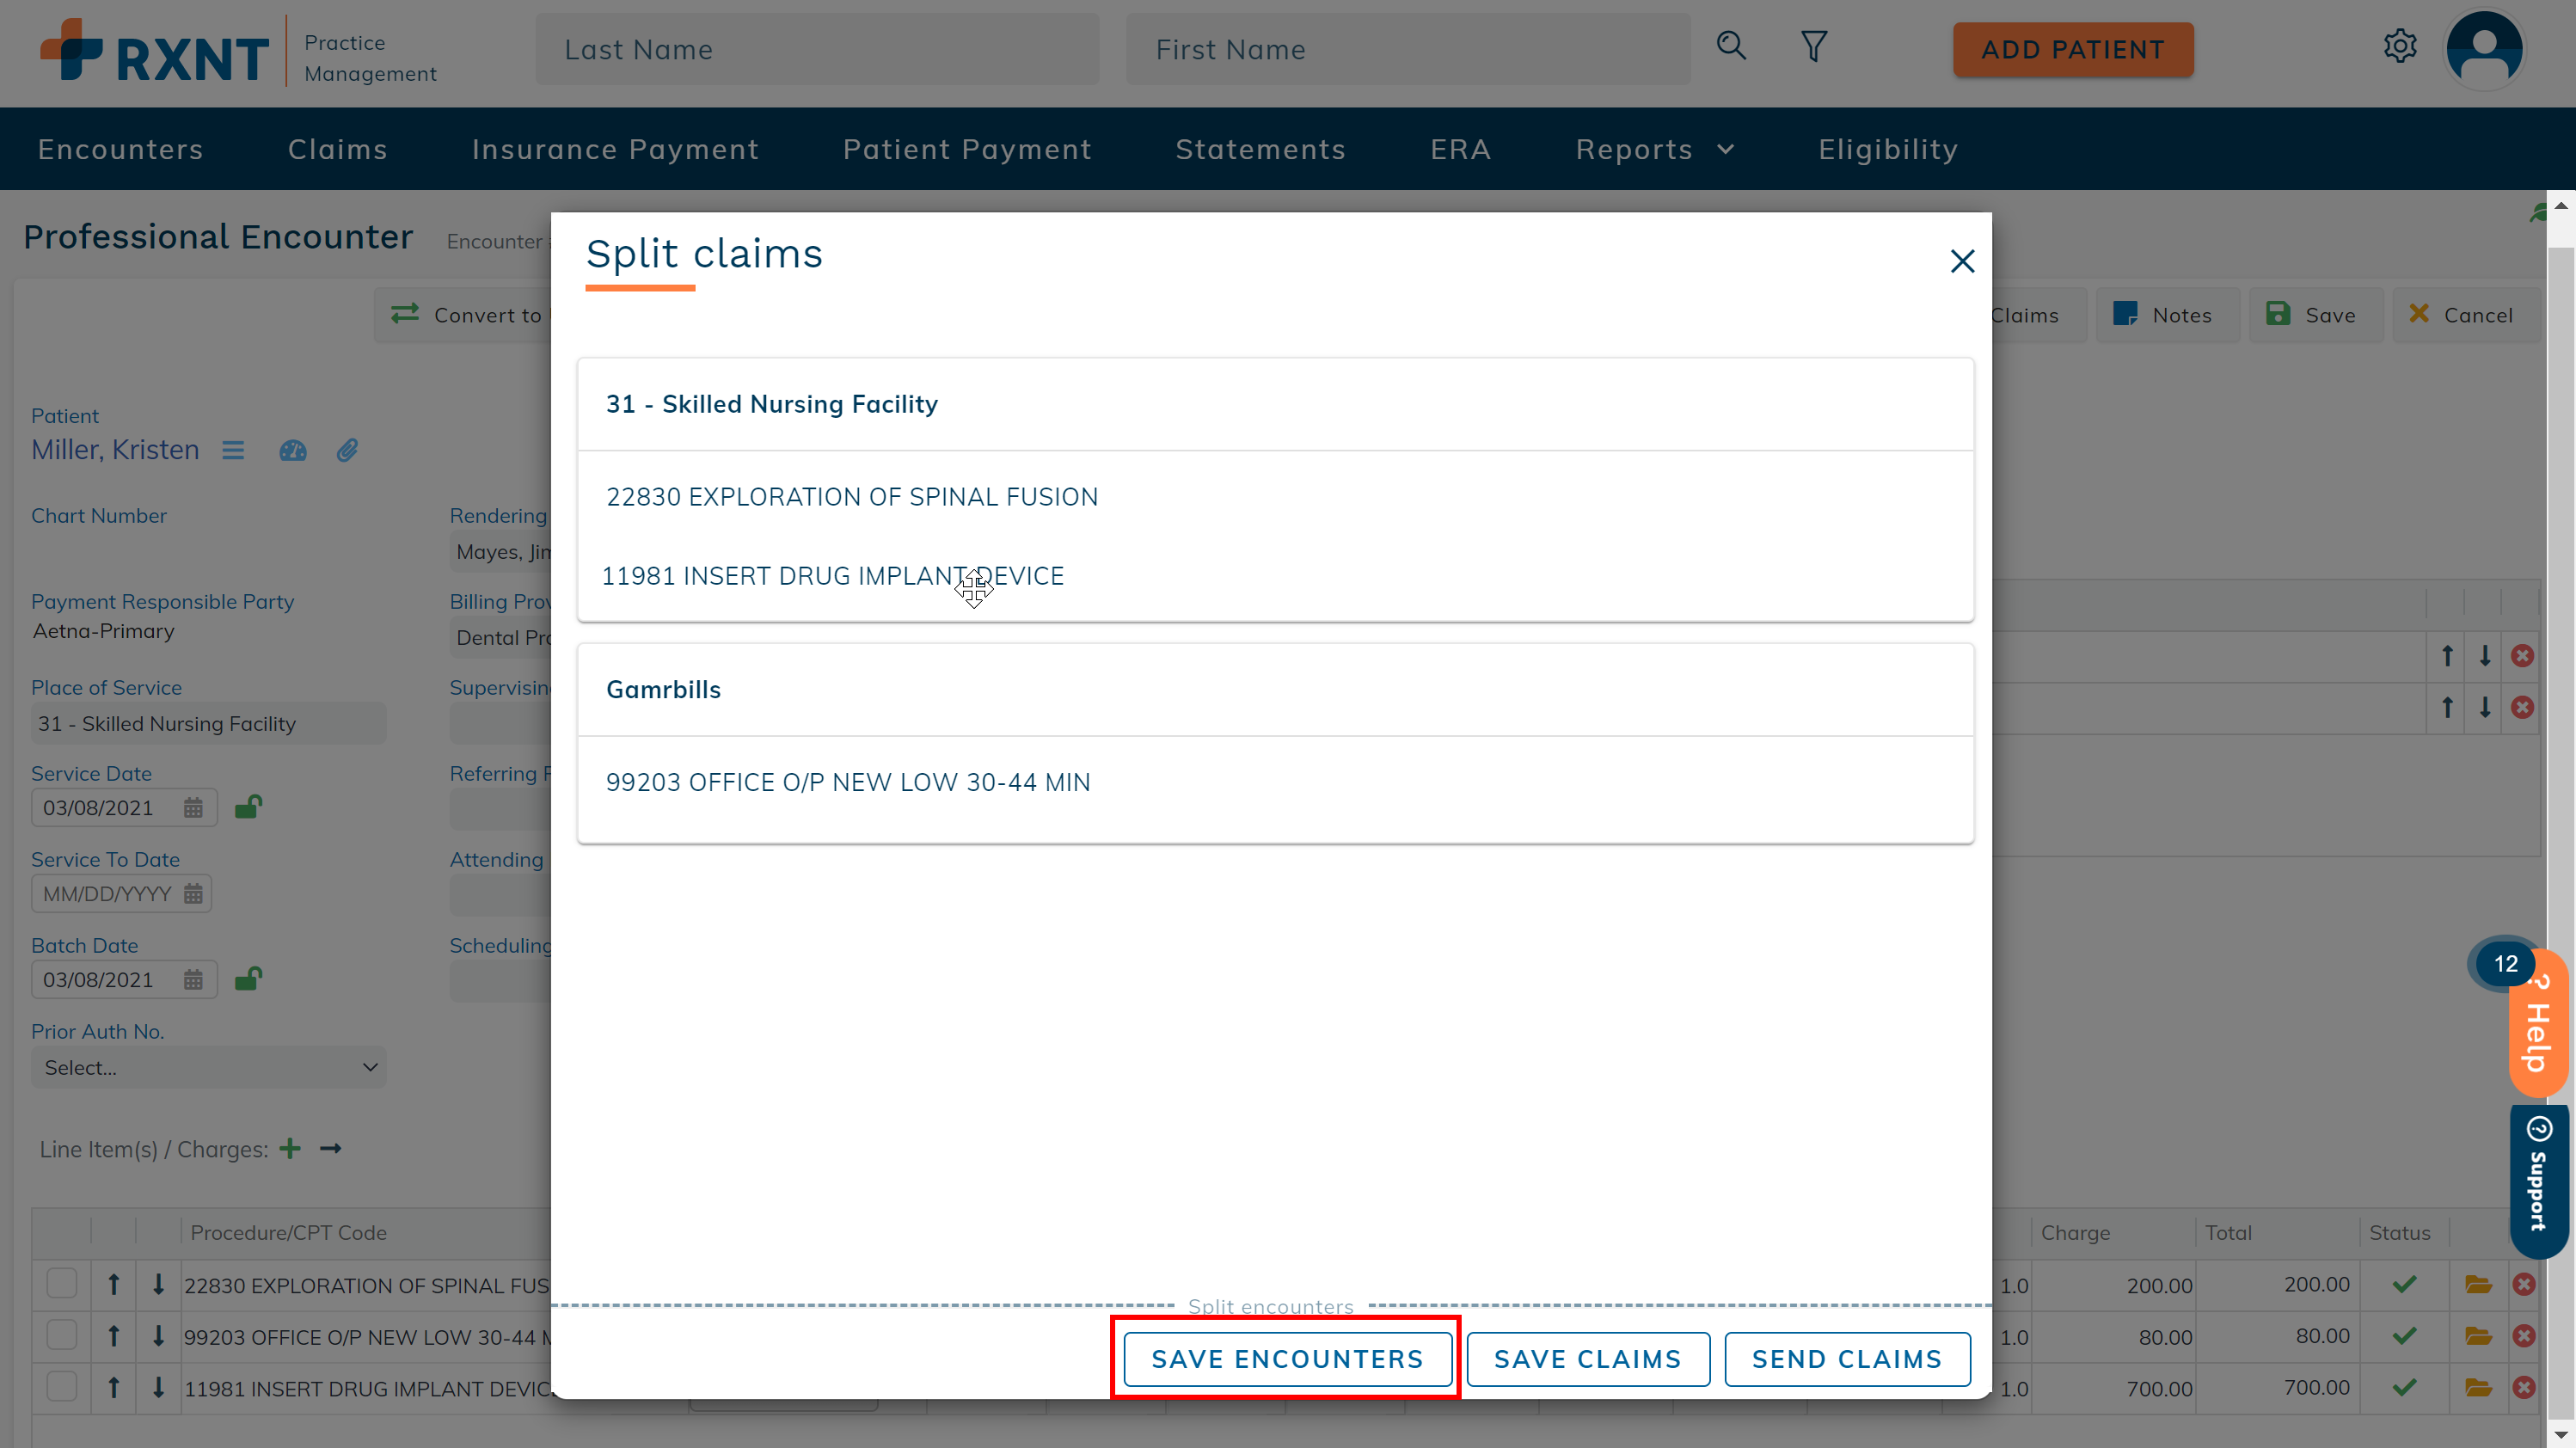Open Eligibility section
Viewport: 2576px width, 1448px height.
(x=1888, y=149)
